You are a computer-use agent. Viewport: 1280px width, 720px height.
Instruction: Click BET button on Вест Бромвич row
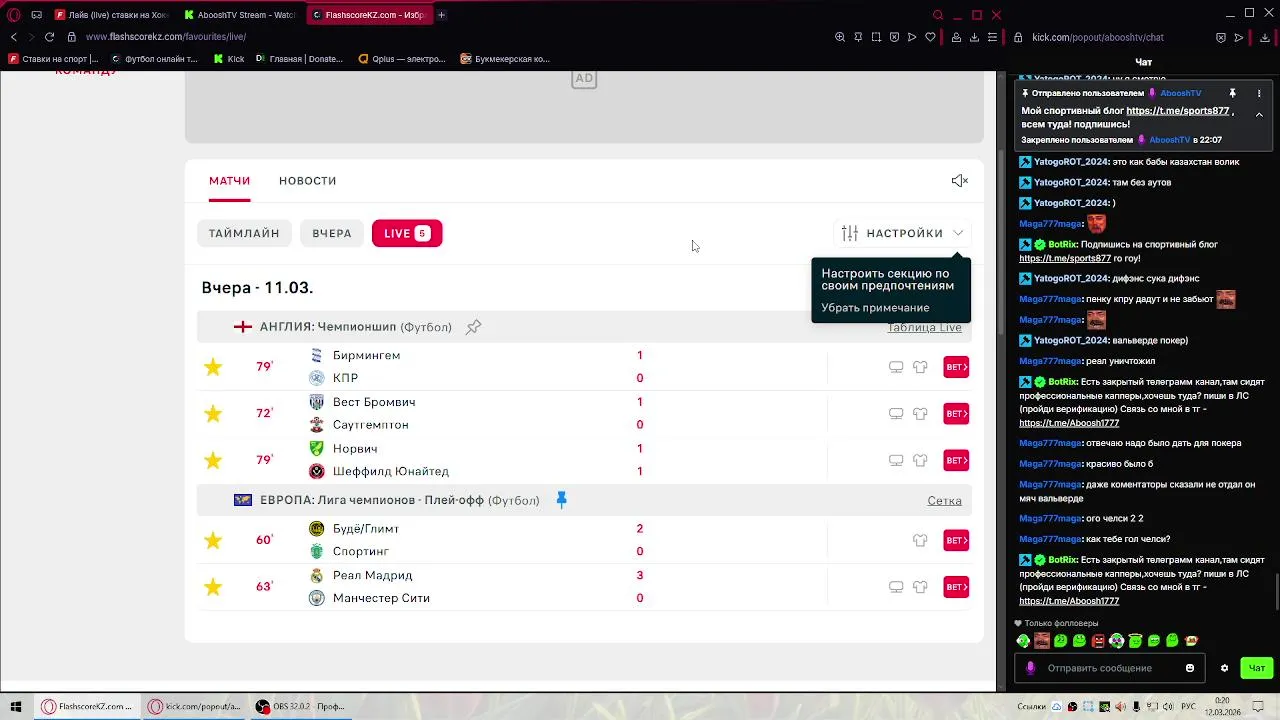pyautogui.click(x=956, y=413)
